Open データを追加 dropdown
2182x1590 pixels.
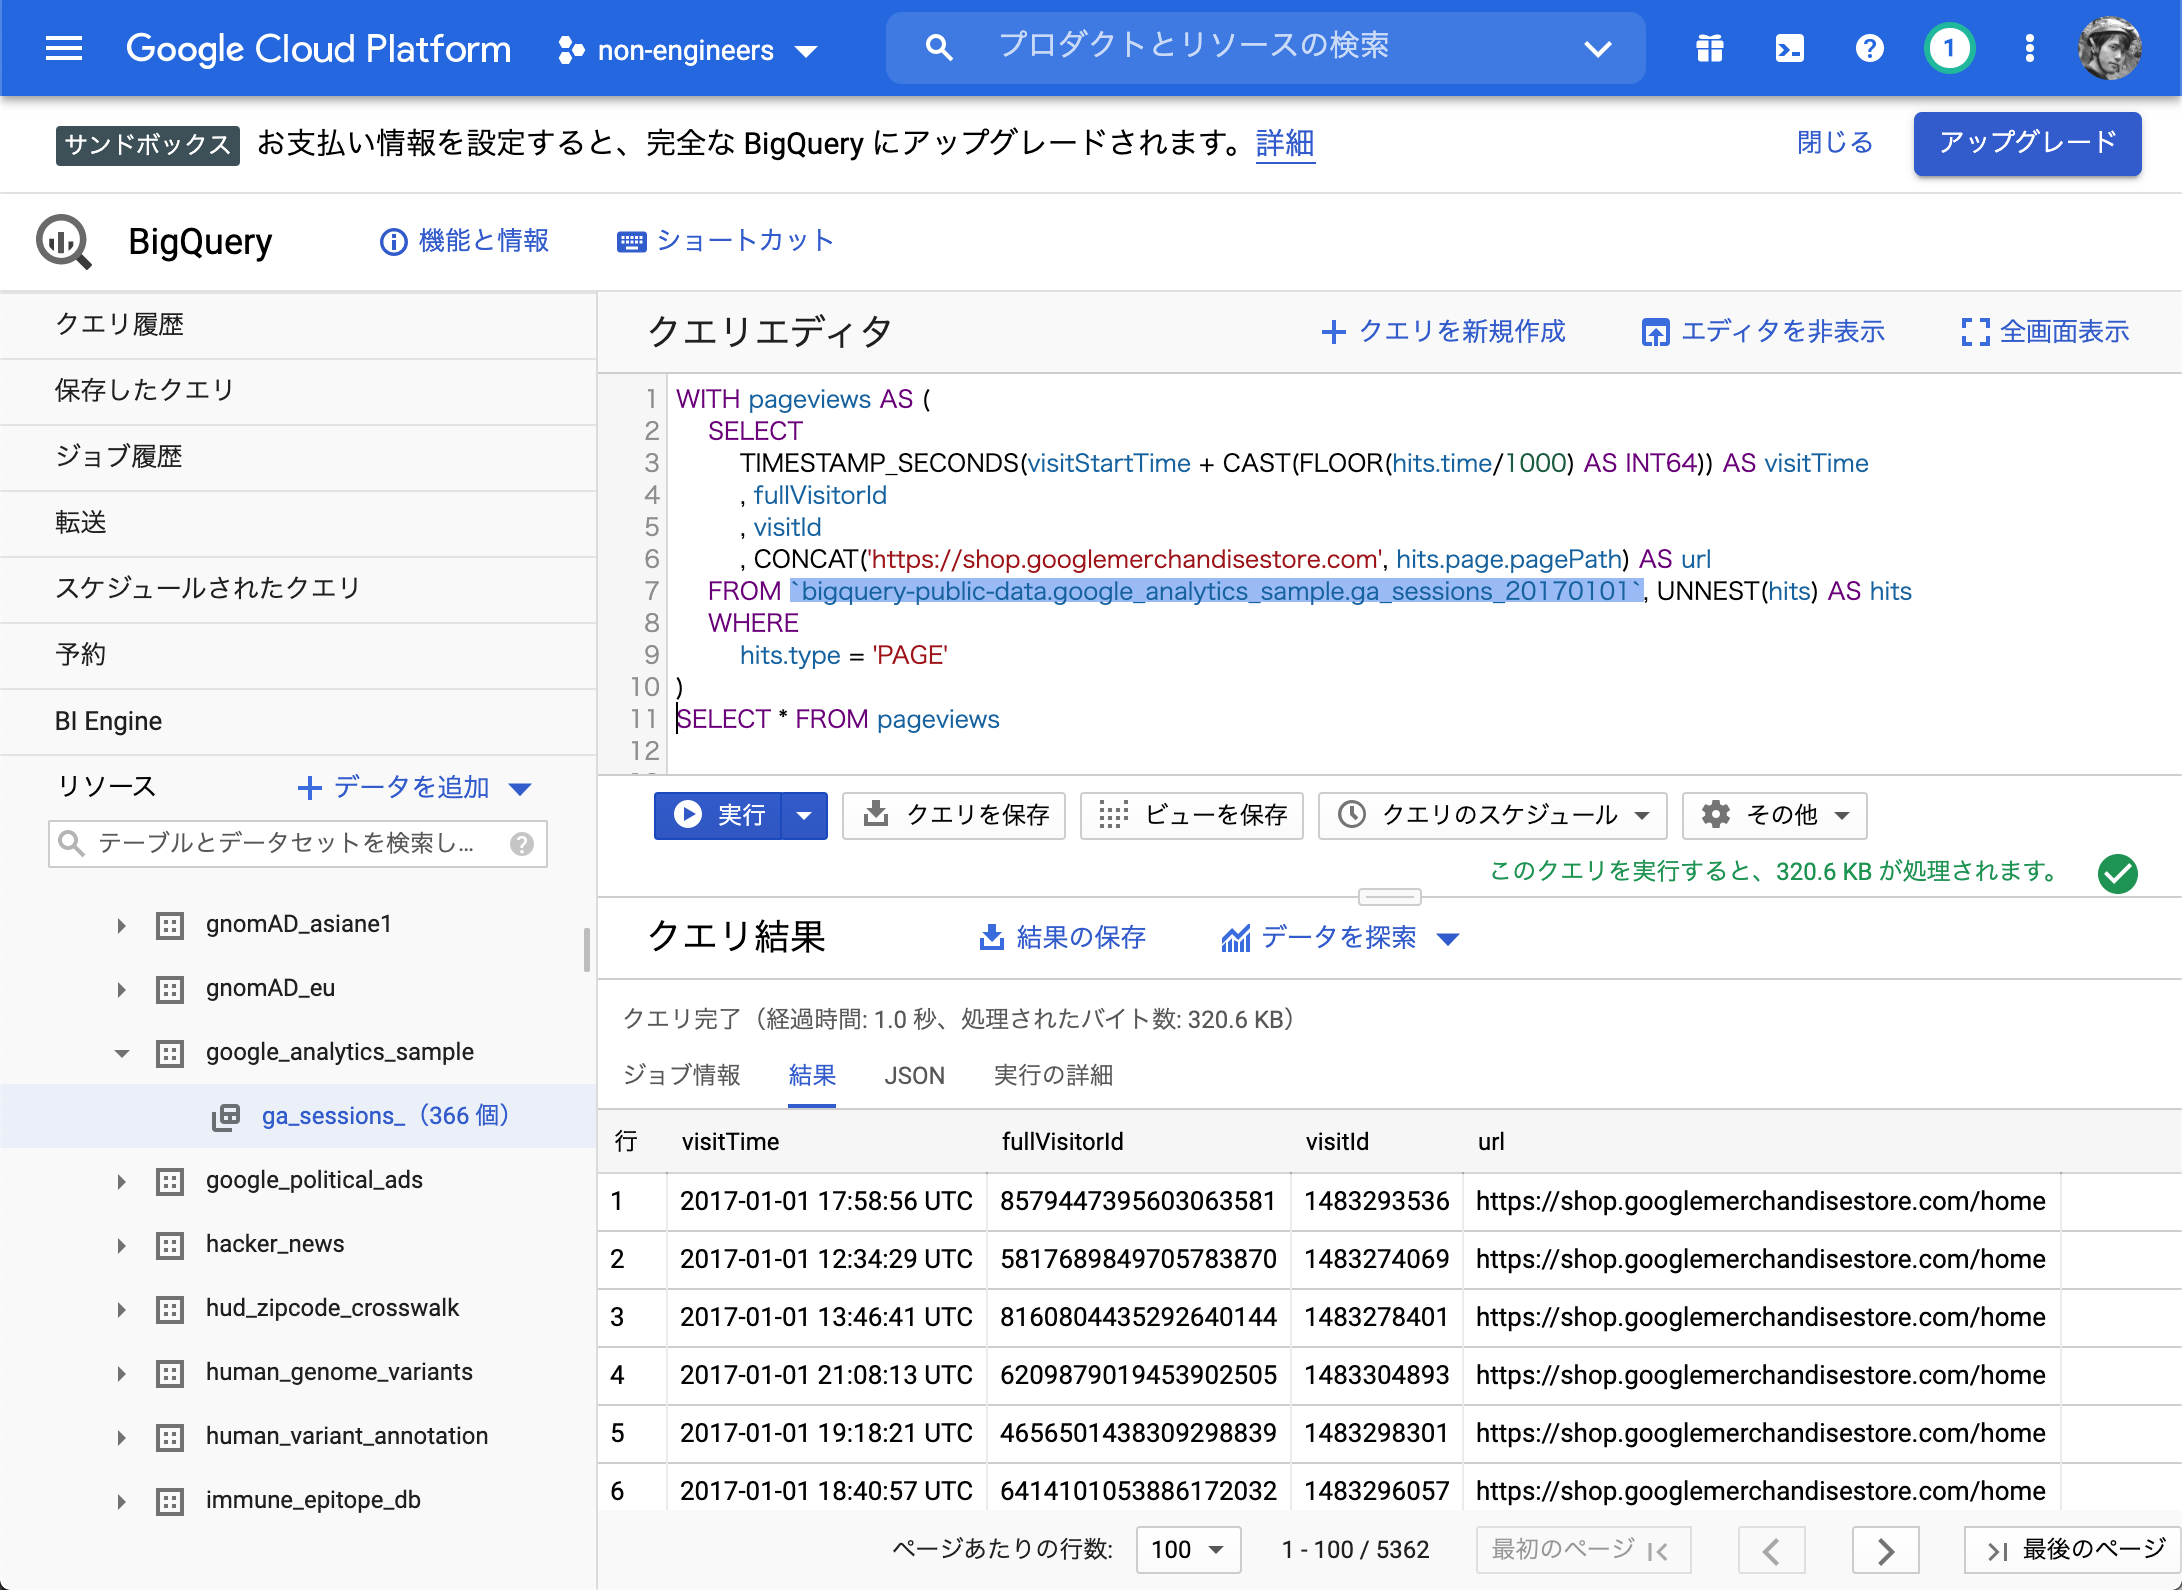[414, 788]
